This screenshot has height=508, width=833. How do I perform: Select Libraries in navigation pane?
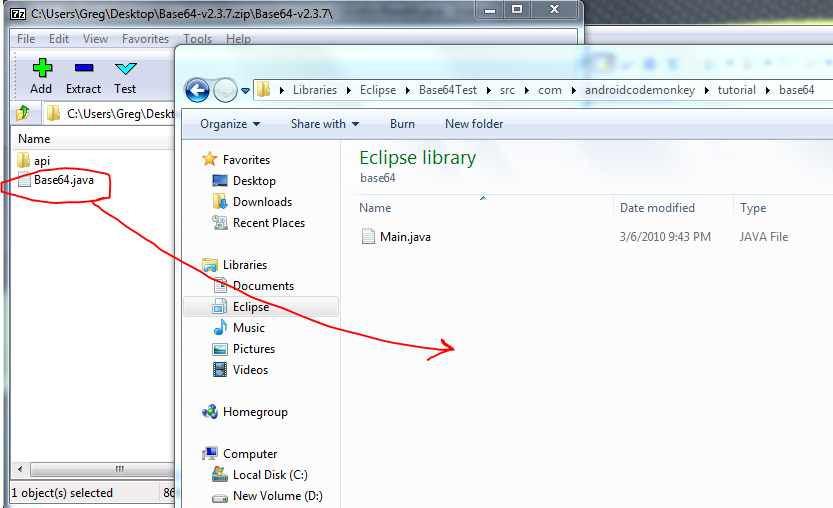coord(245,265)
